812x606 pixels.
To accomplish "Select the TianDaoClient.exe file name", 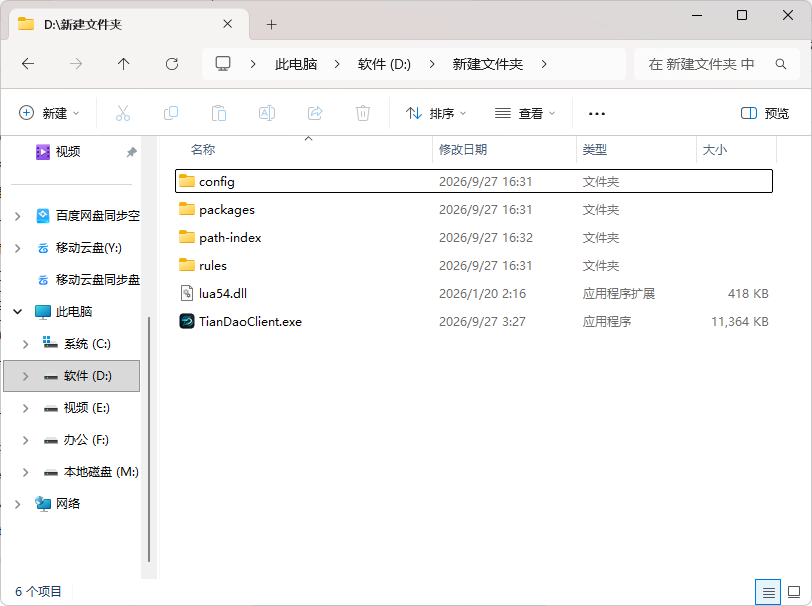I will click(x=250, y=322).
